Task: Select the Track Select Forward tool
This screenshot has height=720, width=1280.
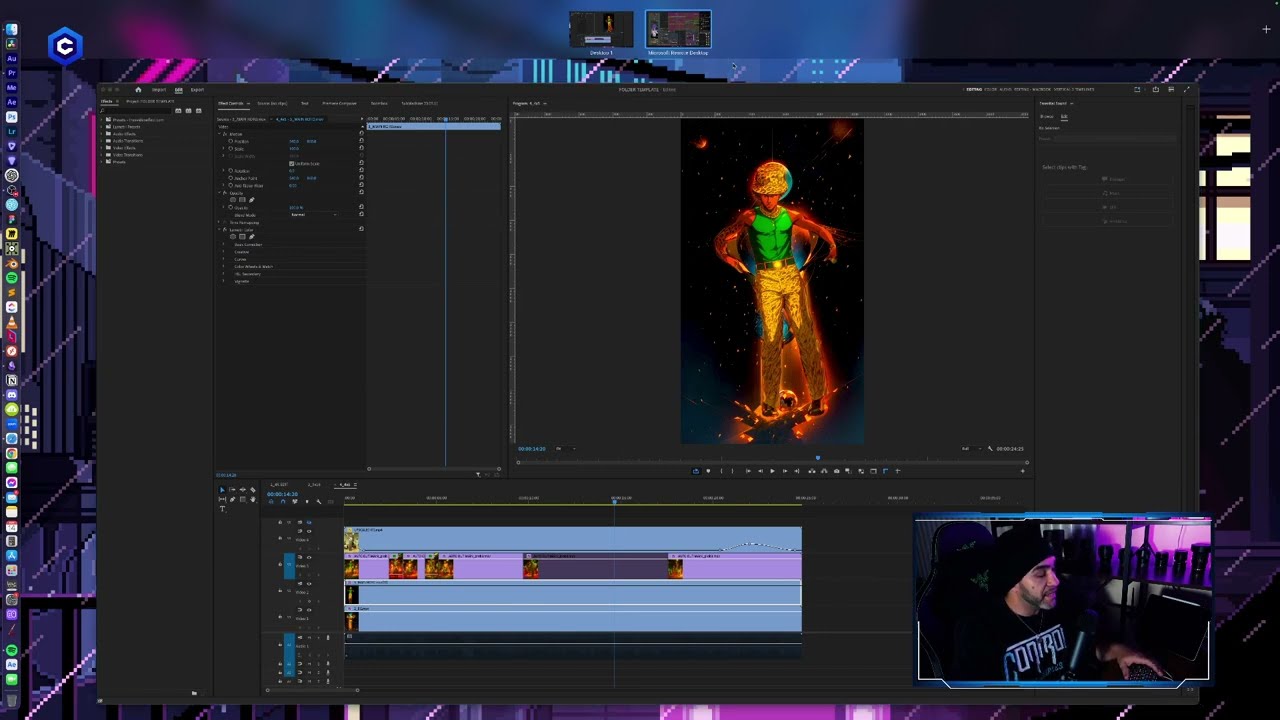Action: pos(232,489)
